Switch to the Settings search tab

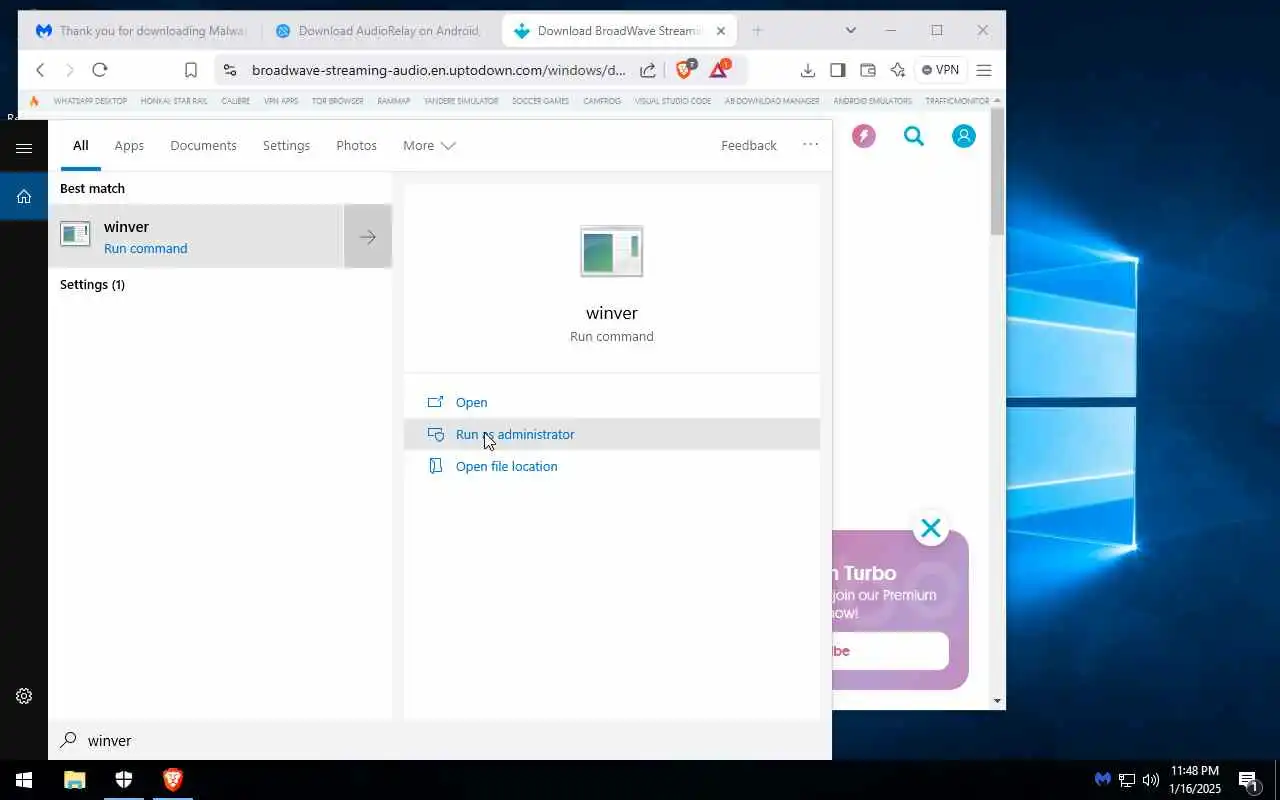click(x=286, y=145)
